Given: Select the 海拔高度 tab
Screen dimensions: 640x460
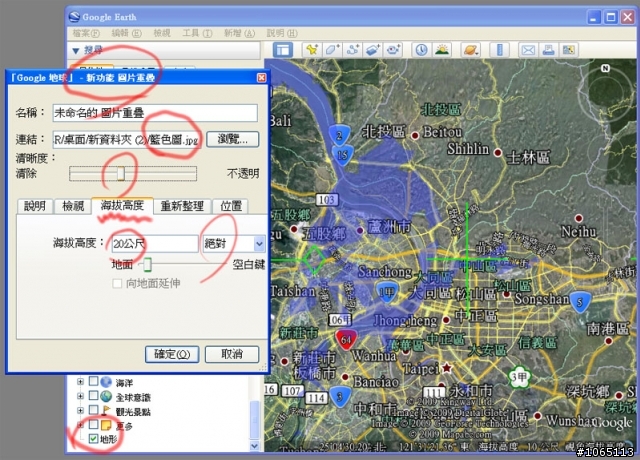Looking at the screenshot, I should pyautogui.click(x=122, y=205).
